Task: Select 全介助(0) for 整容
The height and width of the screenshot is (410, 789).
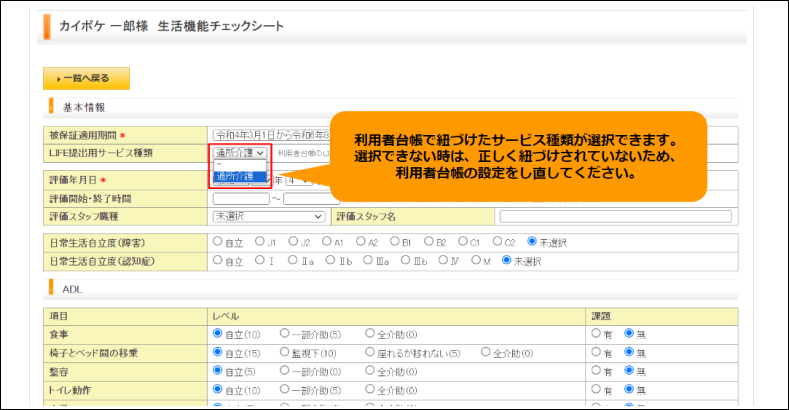Action: [370, 370]
